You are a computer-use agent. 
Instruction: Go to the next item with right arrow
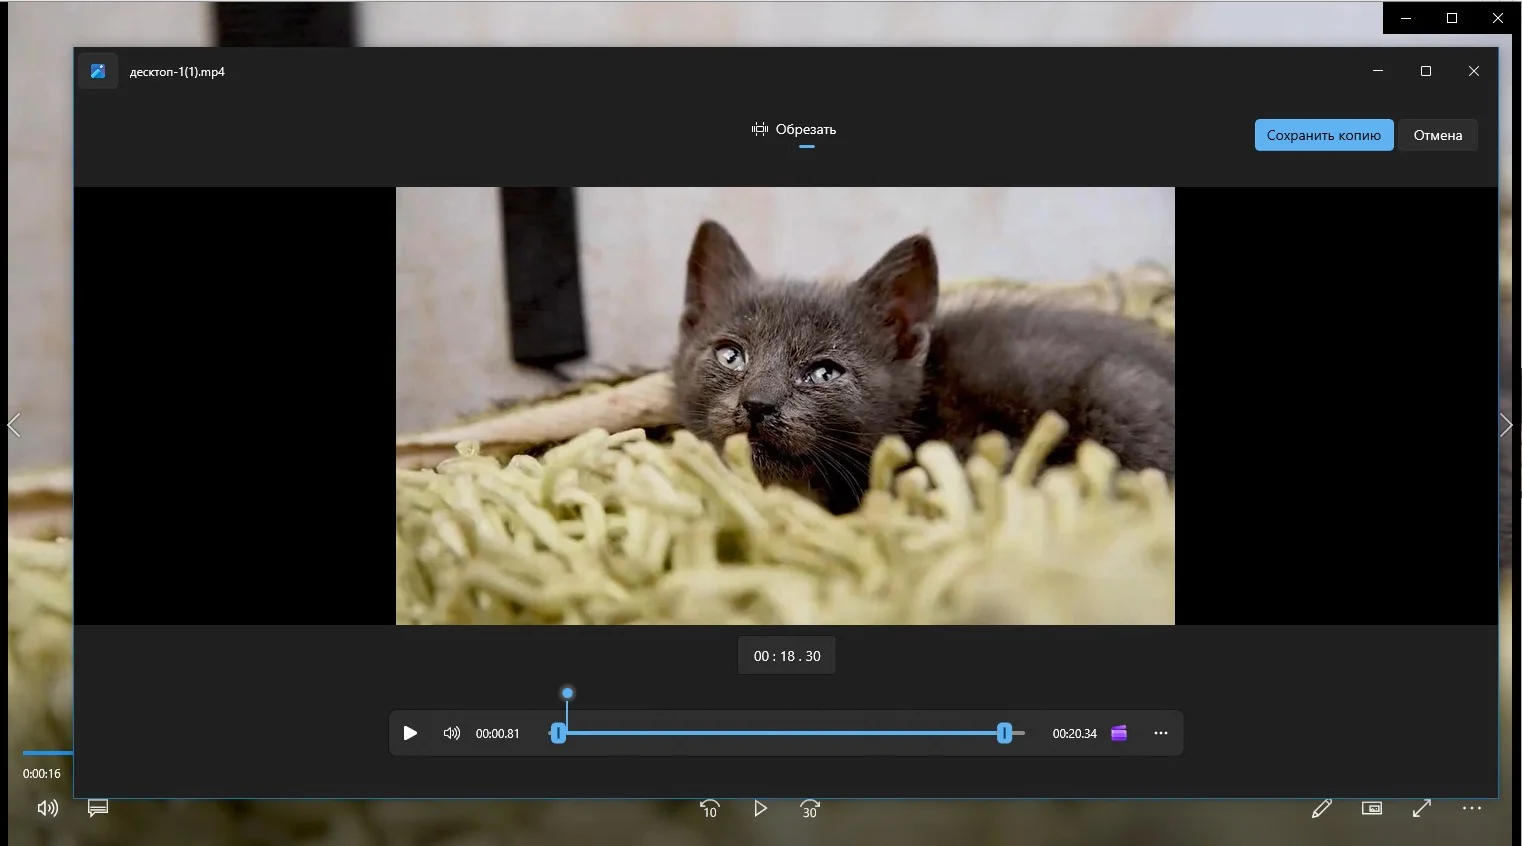point(1505,425)
